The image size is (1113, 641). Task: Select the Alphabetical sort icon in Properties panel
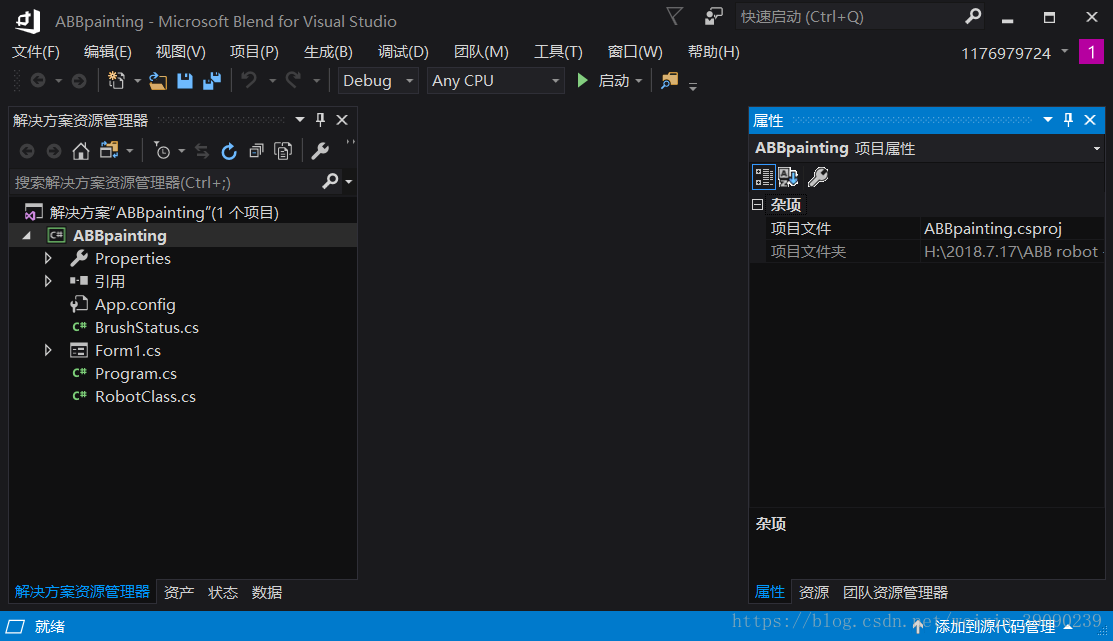coord(788,177)
